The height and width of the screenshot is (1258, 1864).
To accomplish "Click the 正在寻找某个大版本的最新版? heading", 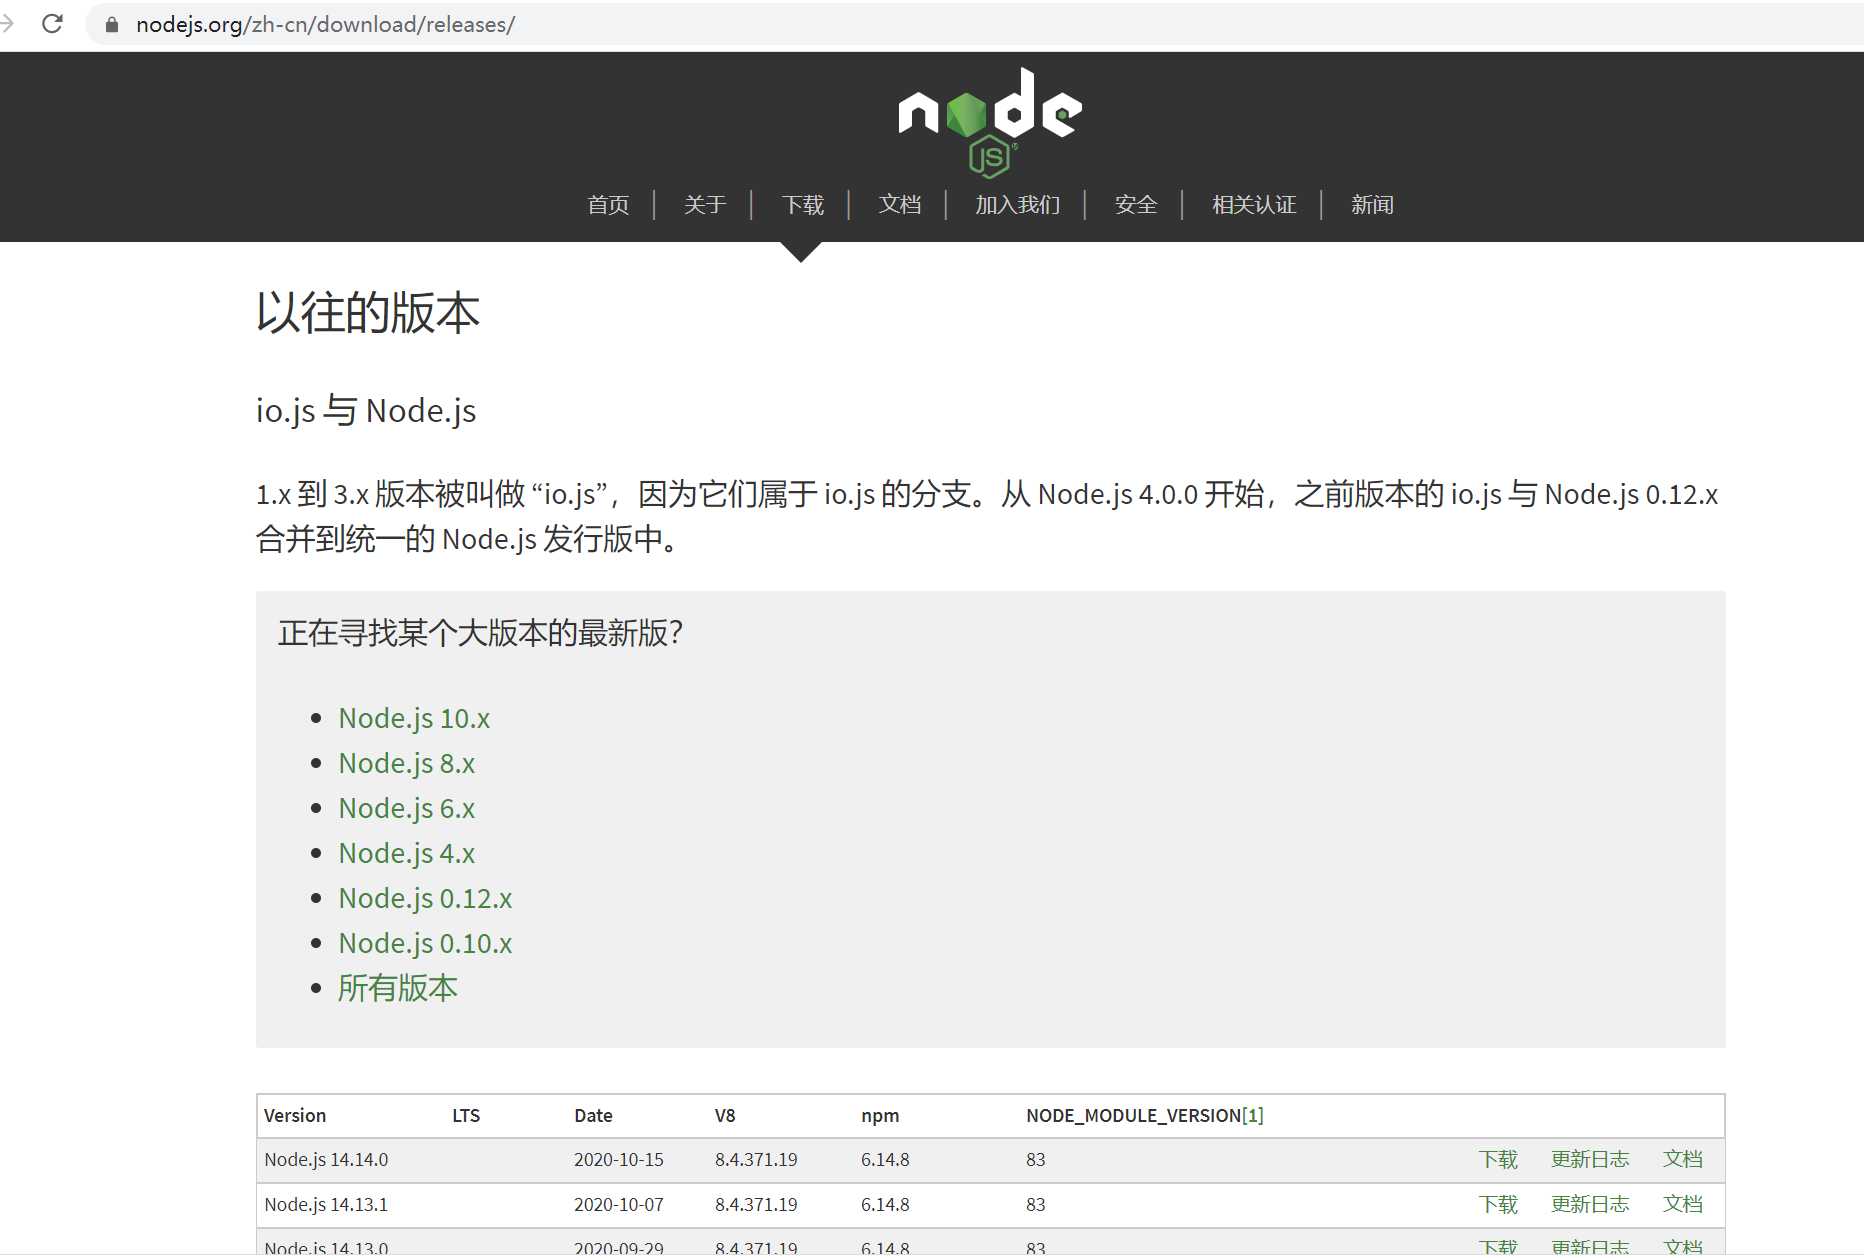I will point(481,633).
